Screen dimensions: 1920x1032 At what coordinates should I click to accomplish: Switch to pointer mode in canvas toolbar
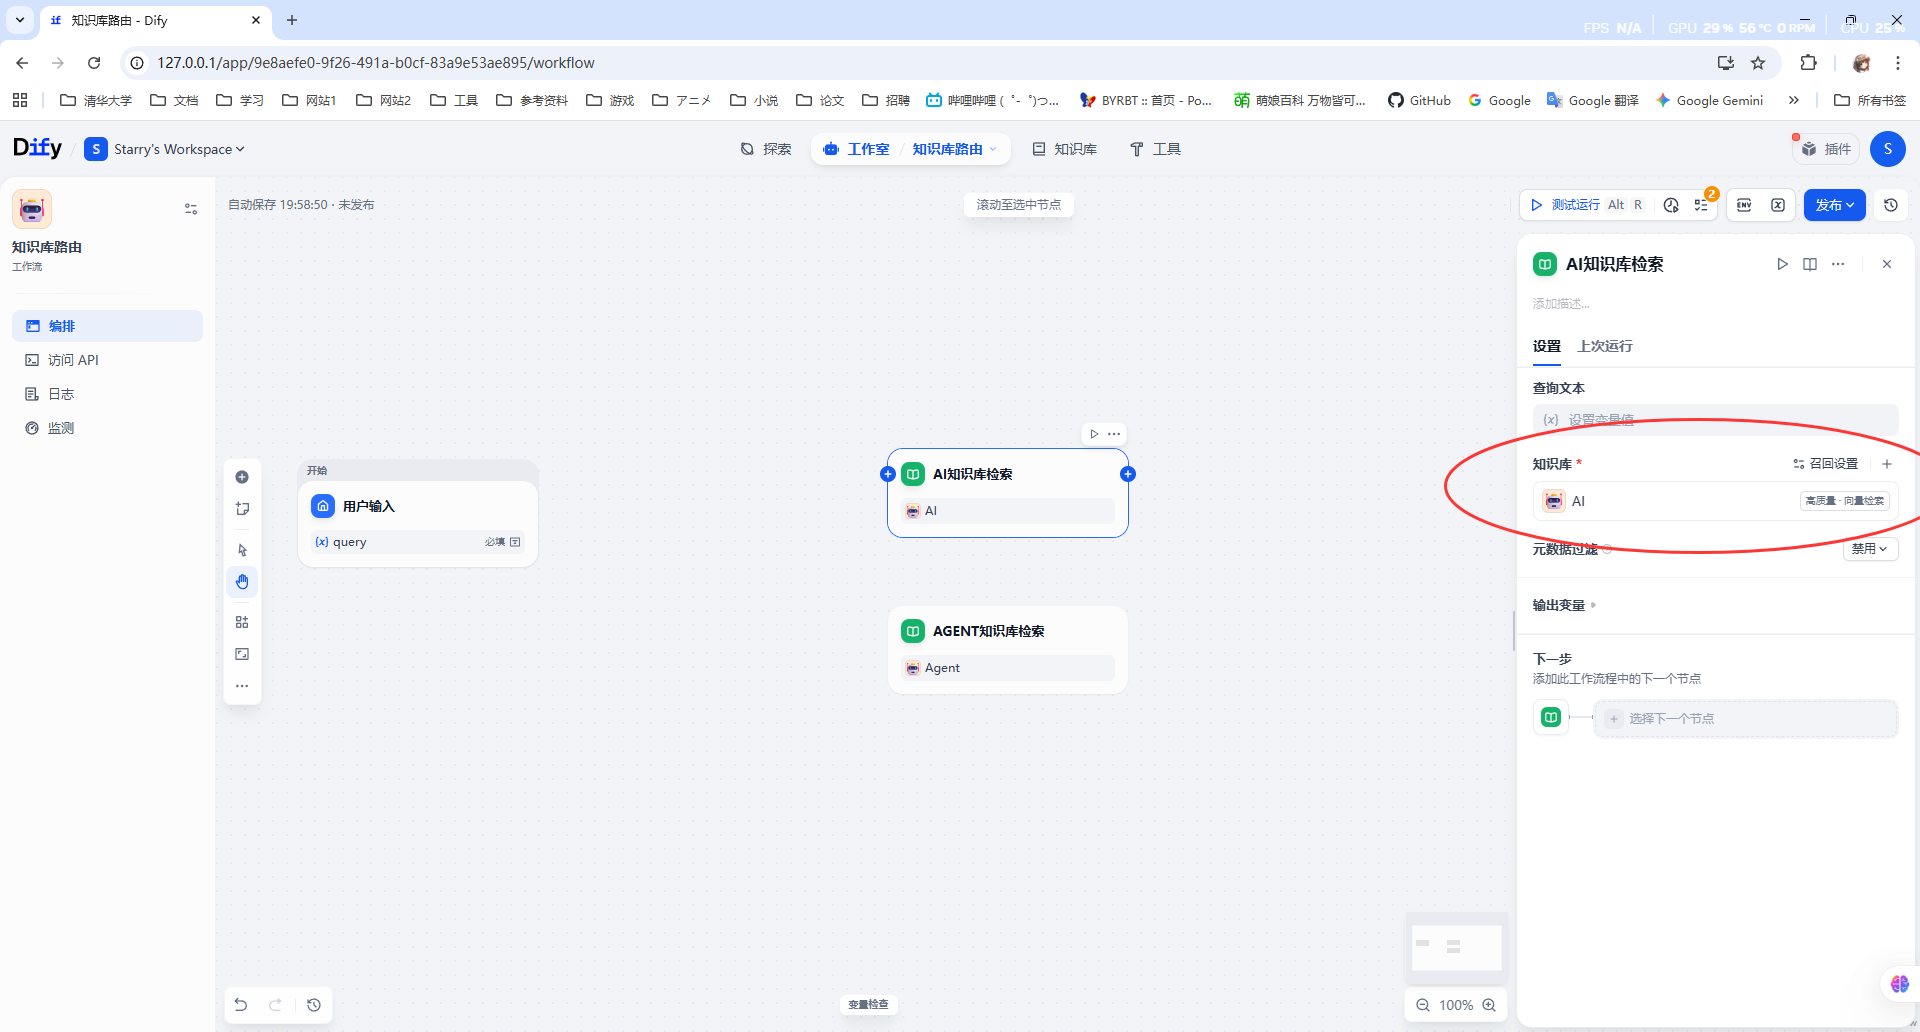[242, 550]
